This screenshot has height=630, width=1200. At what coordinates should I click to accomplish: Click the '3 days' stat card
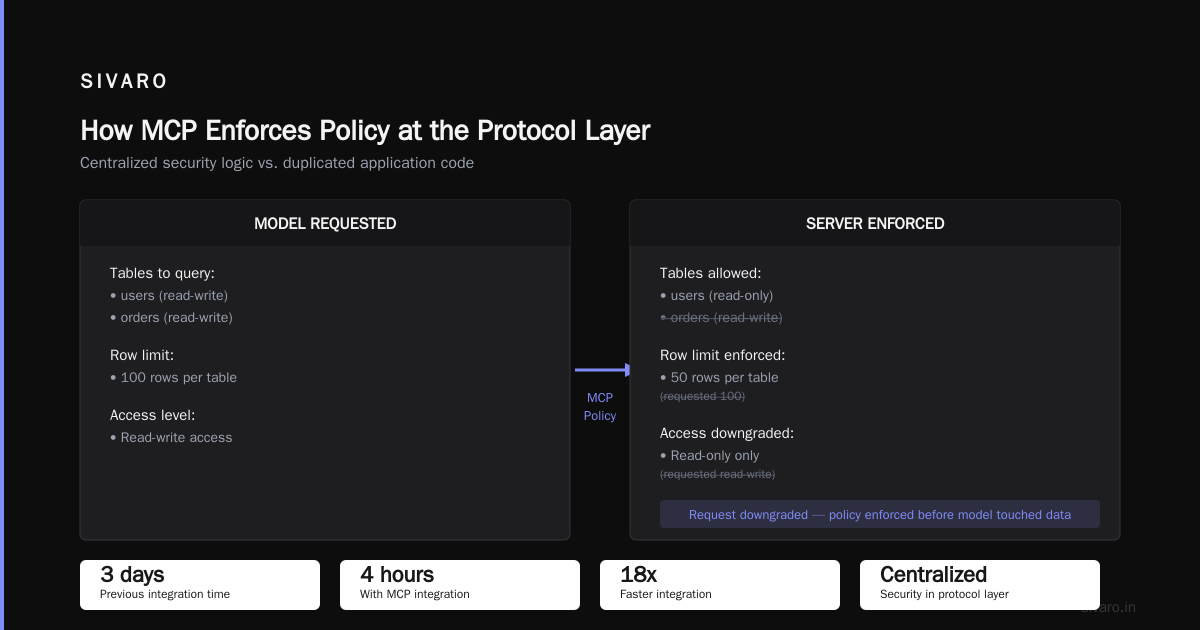pyautogui.click(x=200, y=585)
